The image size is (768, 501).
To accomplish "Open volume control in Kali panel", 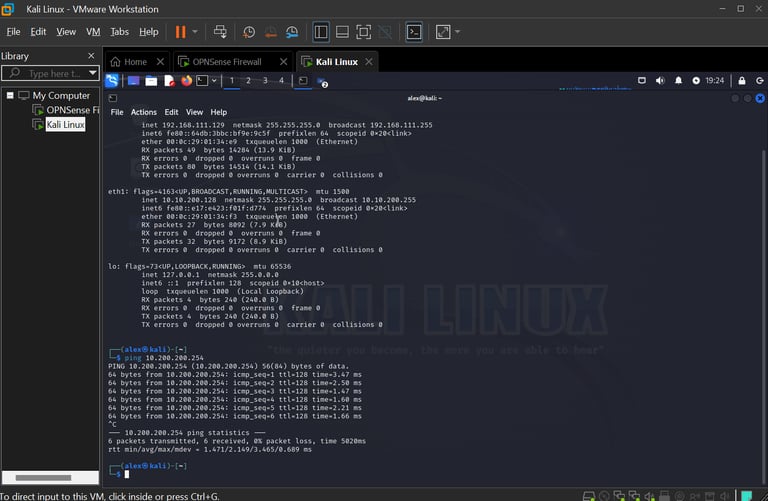I will coord(660,80).
